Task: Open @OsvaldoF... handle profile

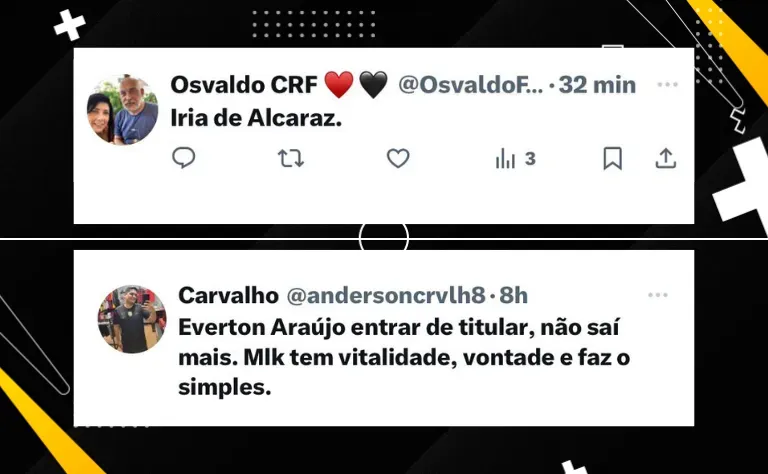Action: click(x=470, y=85)
